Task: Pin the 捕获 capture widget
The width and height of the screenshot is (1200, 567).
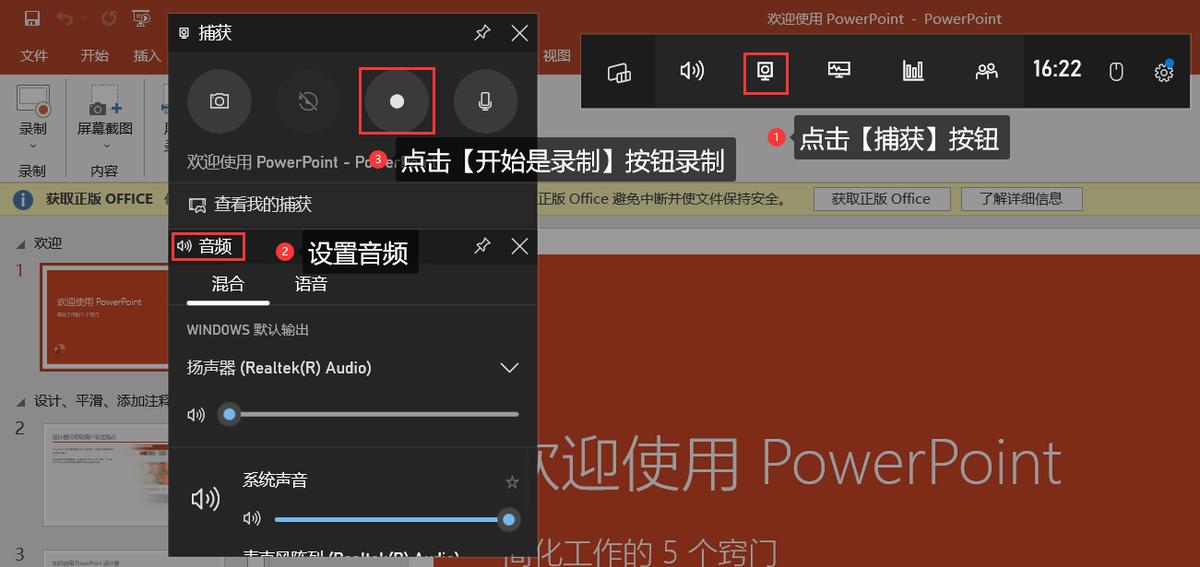Action: pyautogui.click(x=482, y=33)
